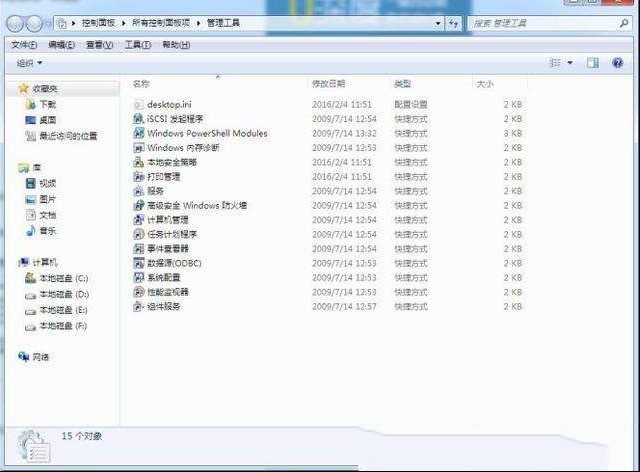Viewport: 640px width, 472px height.
Task: Click the 控制面板 breadcrumb
Action: click(98, 23)
